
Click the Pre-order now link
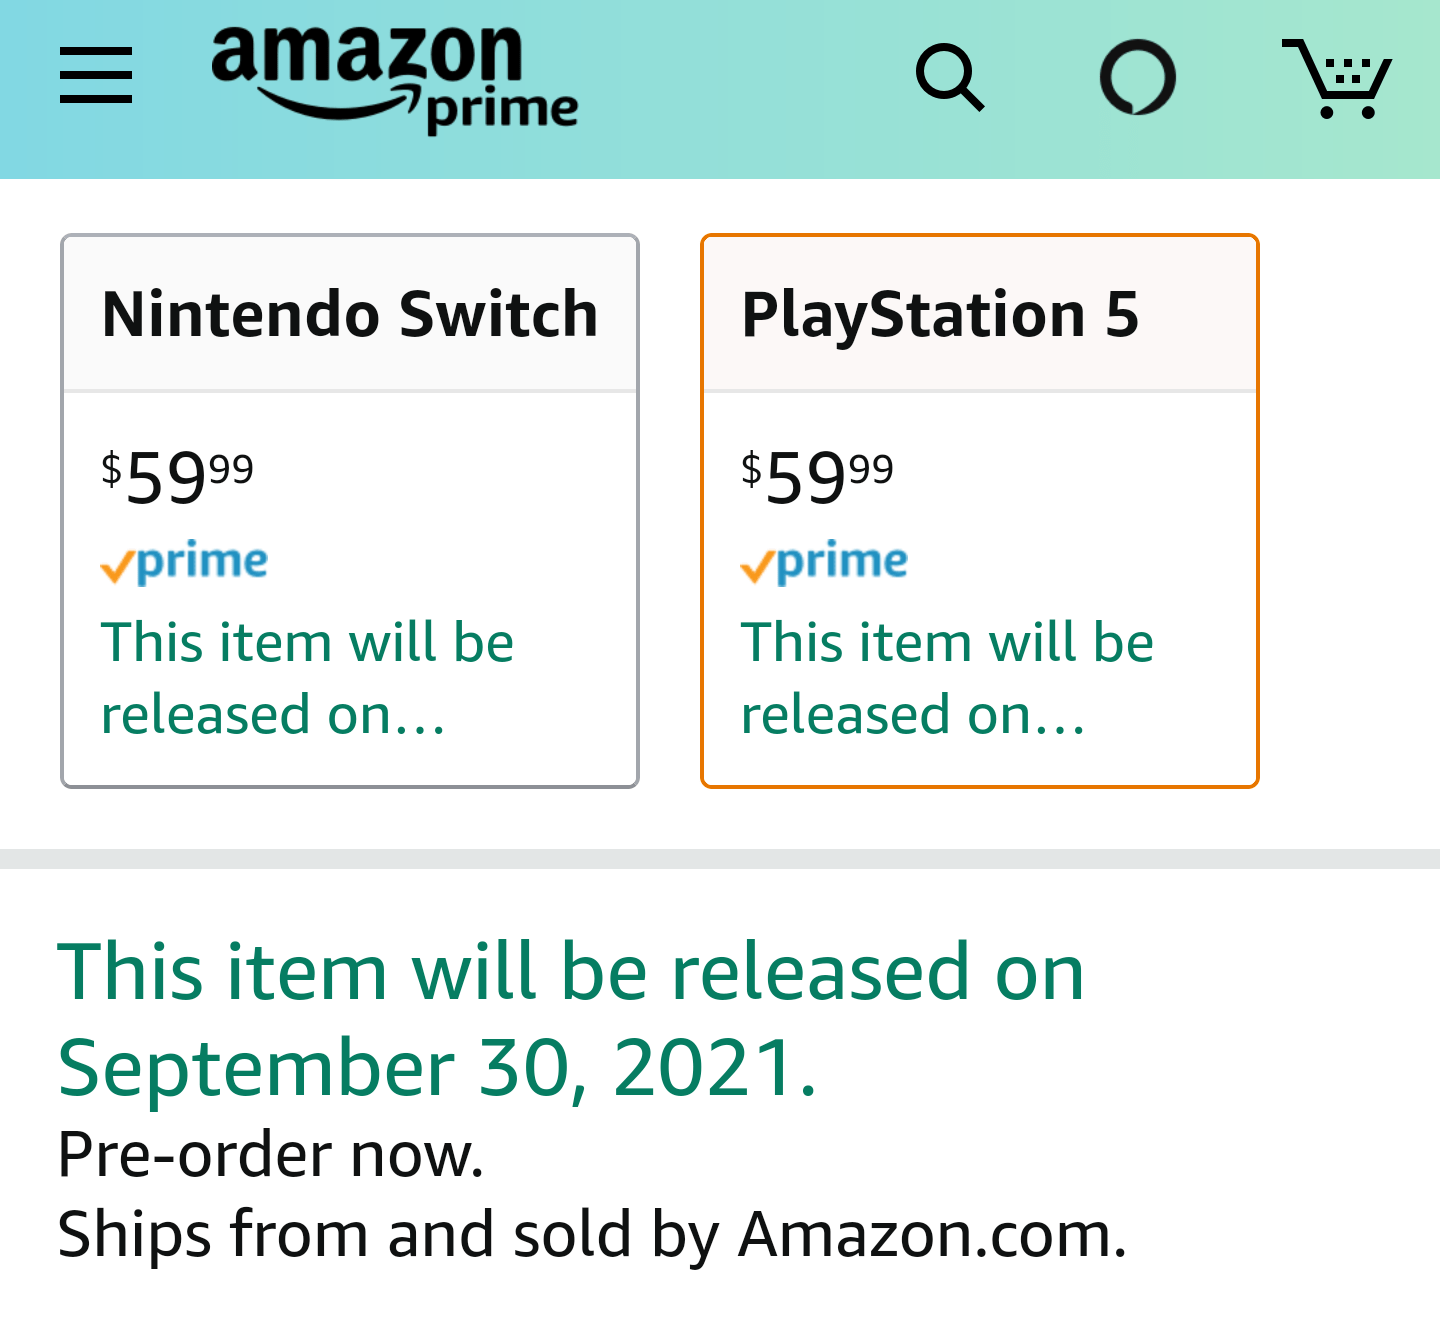pos(270,1155)
